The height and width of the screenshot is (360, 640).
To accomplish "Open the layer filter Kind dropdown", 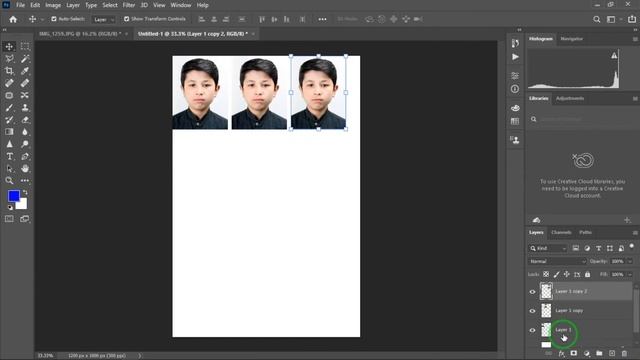I will (548, 248).
